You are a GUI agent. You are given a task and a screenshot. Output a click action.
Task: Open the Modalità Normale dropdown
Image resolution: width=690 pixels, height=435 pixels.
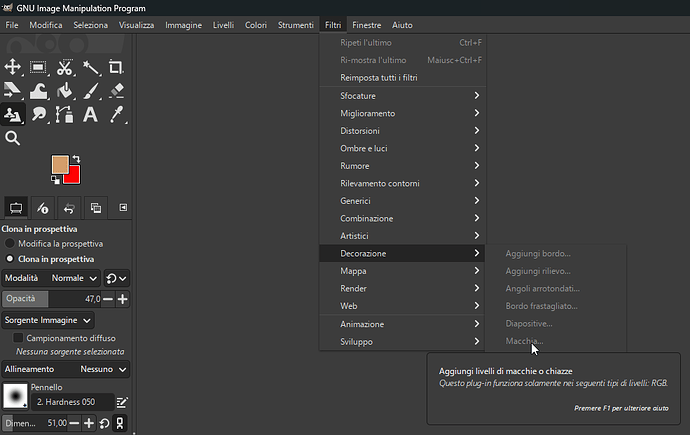[x=74, y=278]
